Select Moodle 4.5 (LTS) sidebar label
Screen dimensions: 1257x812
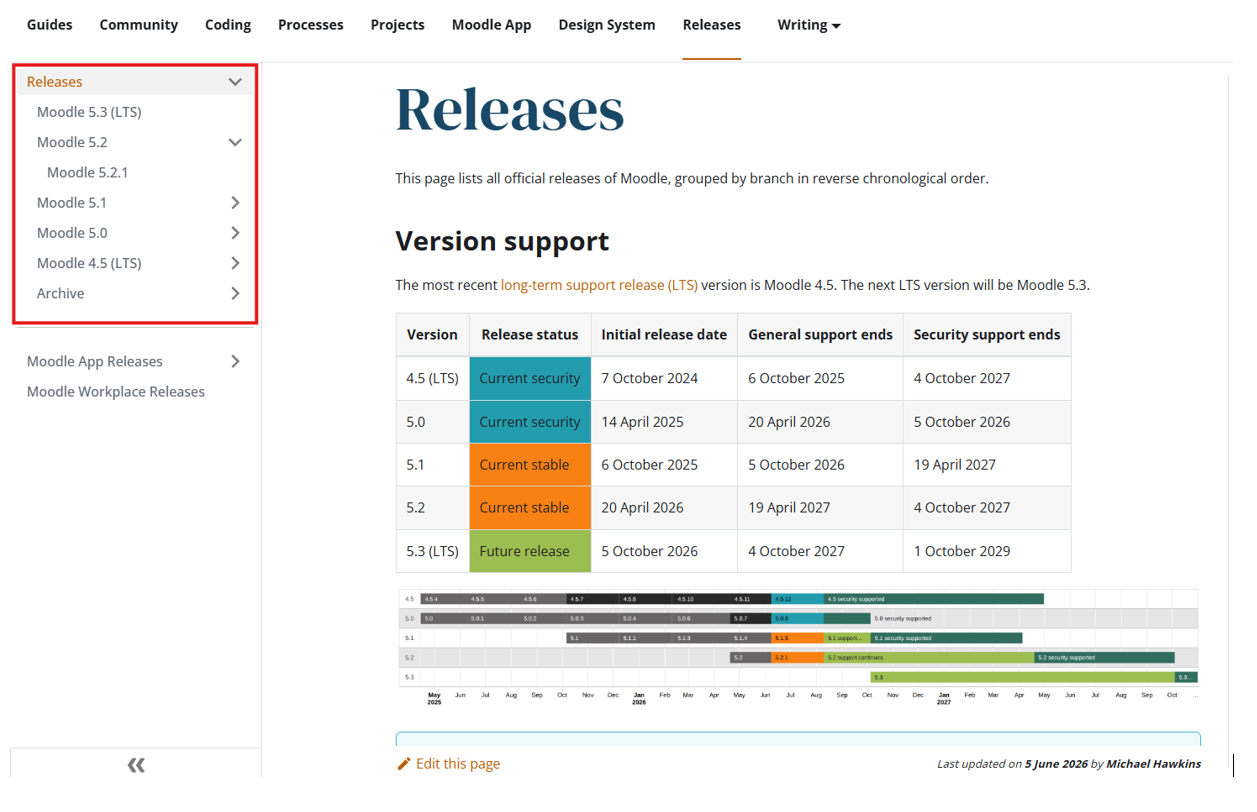89,263
